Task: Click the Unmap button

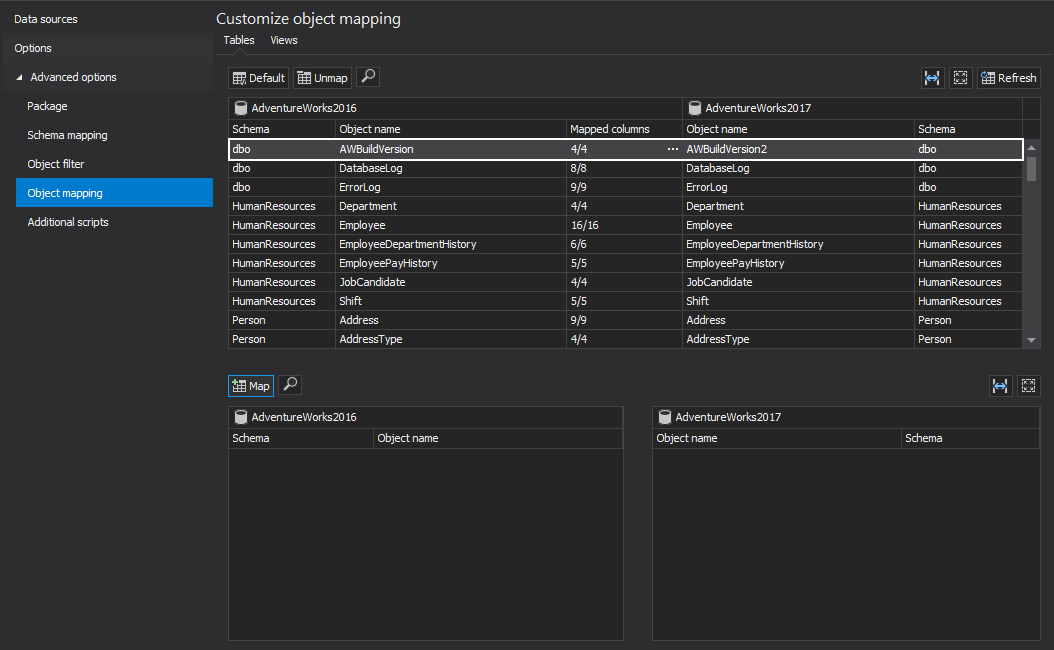Action: [323, 78]
